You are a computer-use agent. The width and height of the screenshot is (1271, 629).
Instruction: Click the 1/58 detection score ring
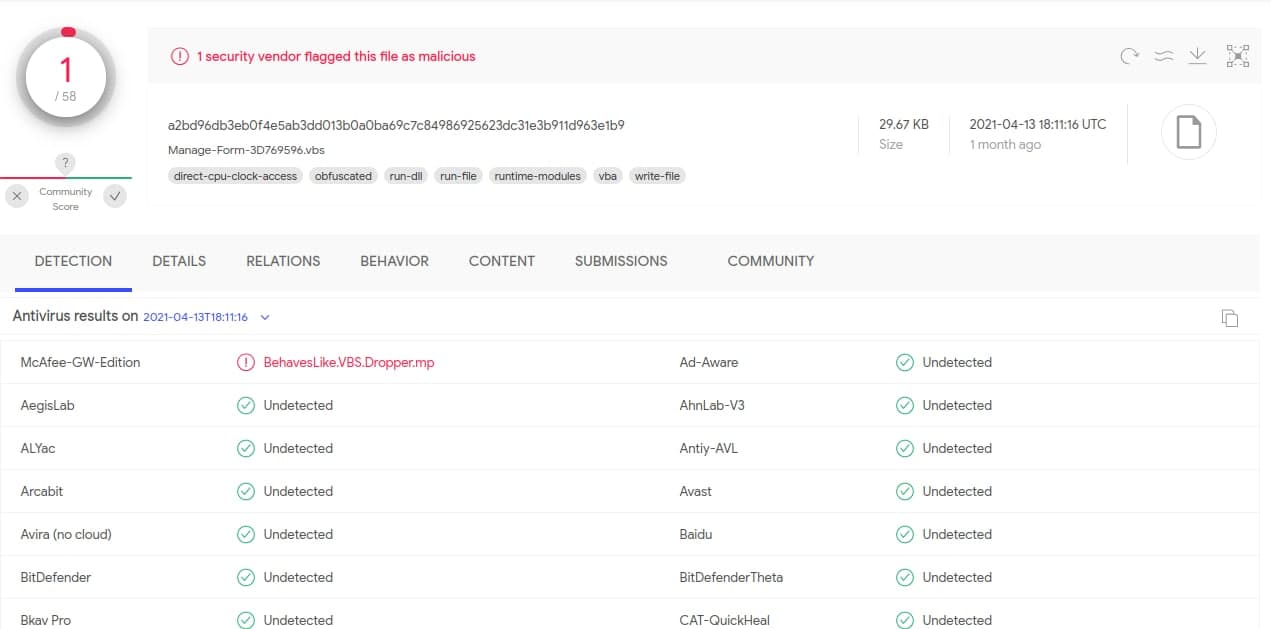pyautogui.click(x=65, y=75)
